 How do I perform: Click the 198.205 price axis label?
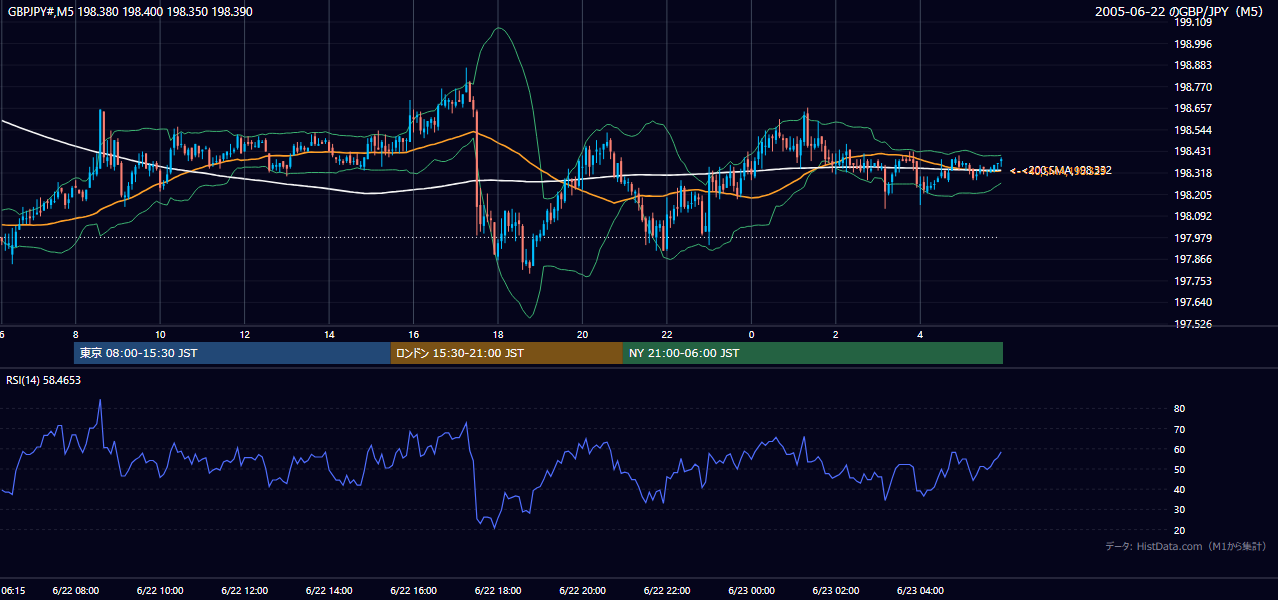click(x=1192, y=195)
